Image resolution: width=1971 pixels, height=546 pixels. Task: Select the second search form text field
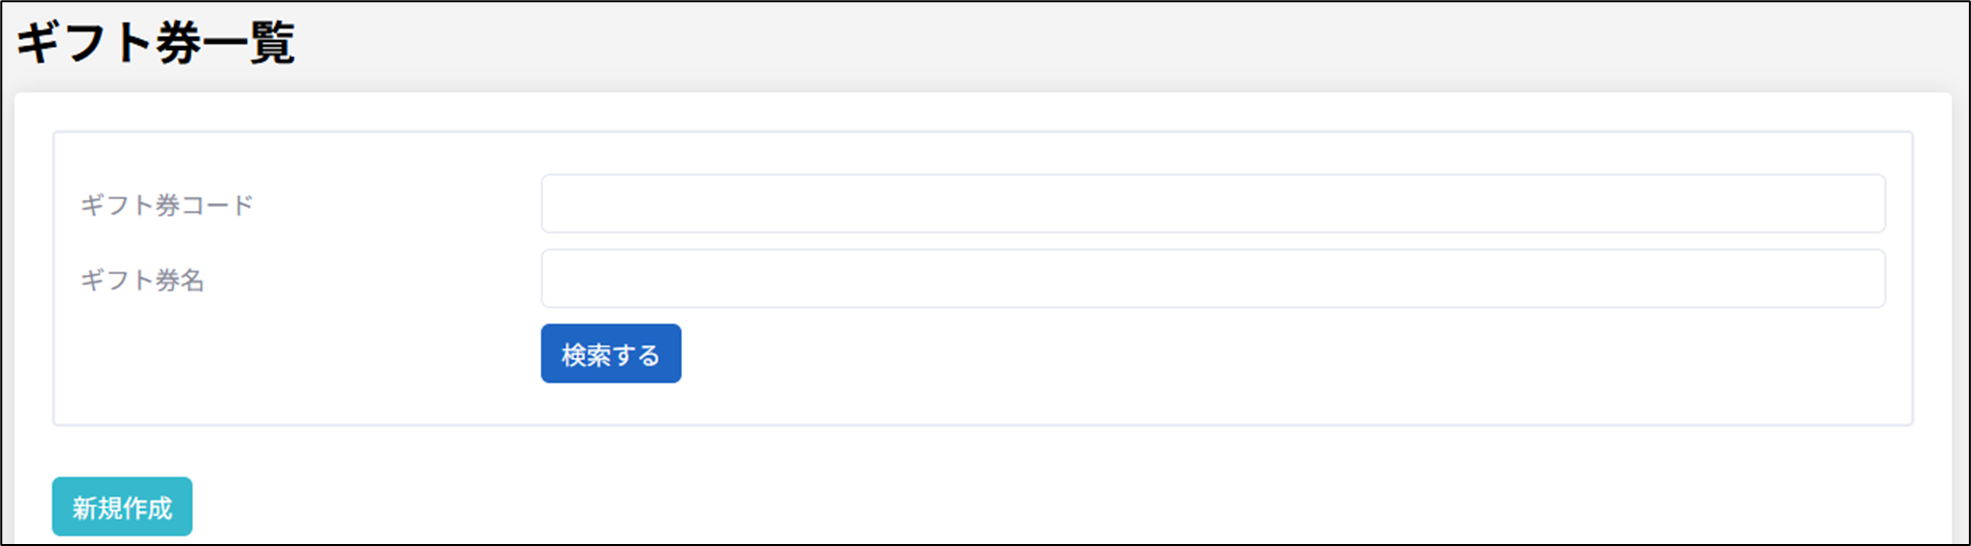(1212, 279)
